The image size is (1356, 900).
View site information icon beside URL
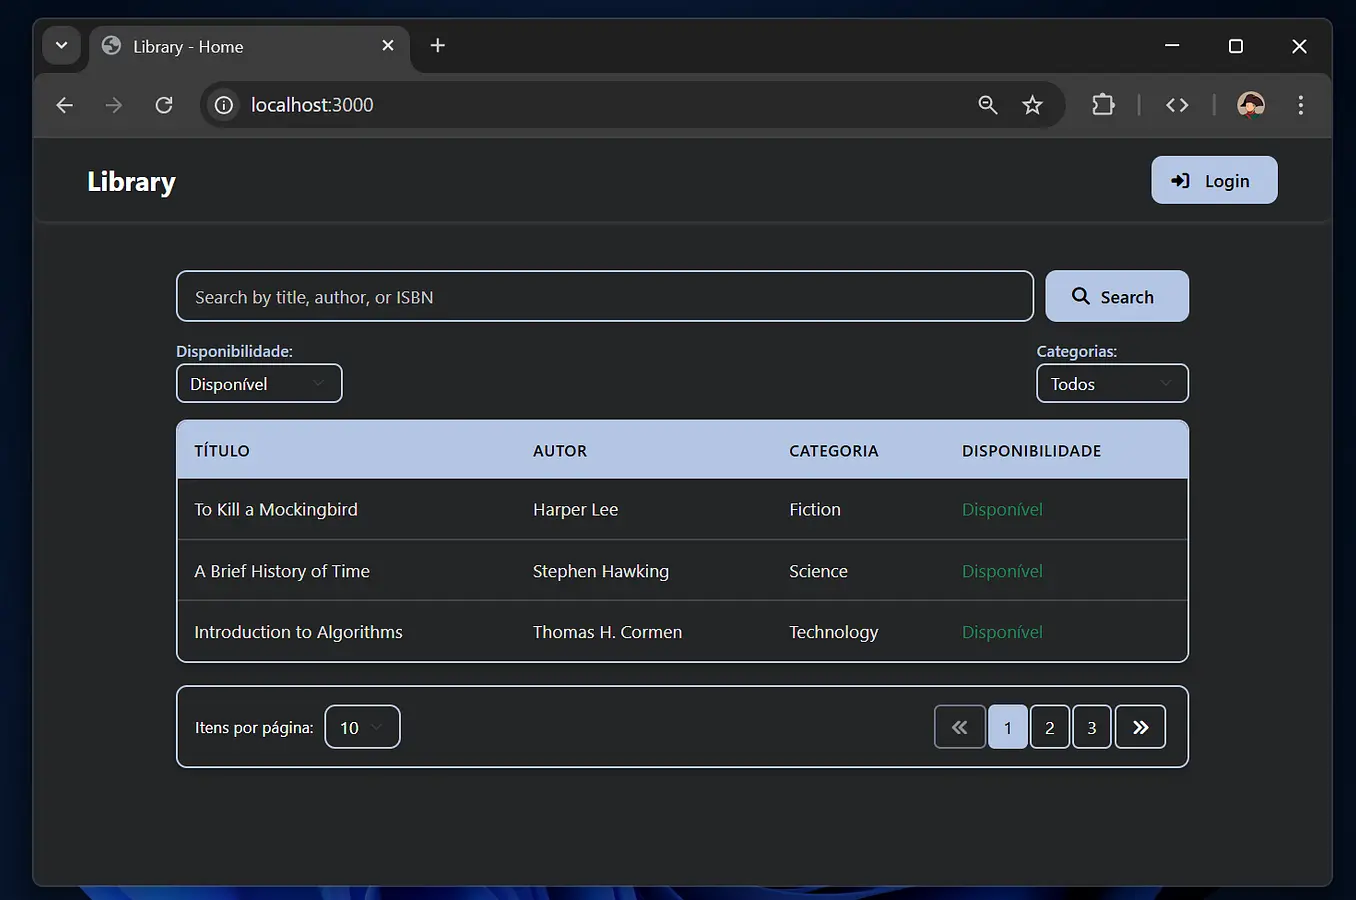coord(224,105)
